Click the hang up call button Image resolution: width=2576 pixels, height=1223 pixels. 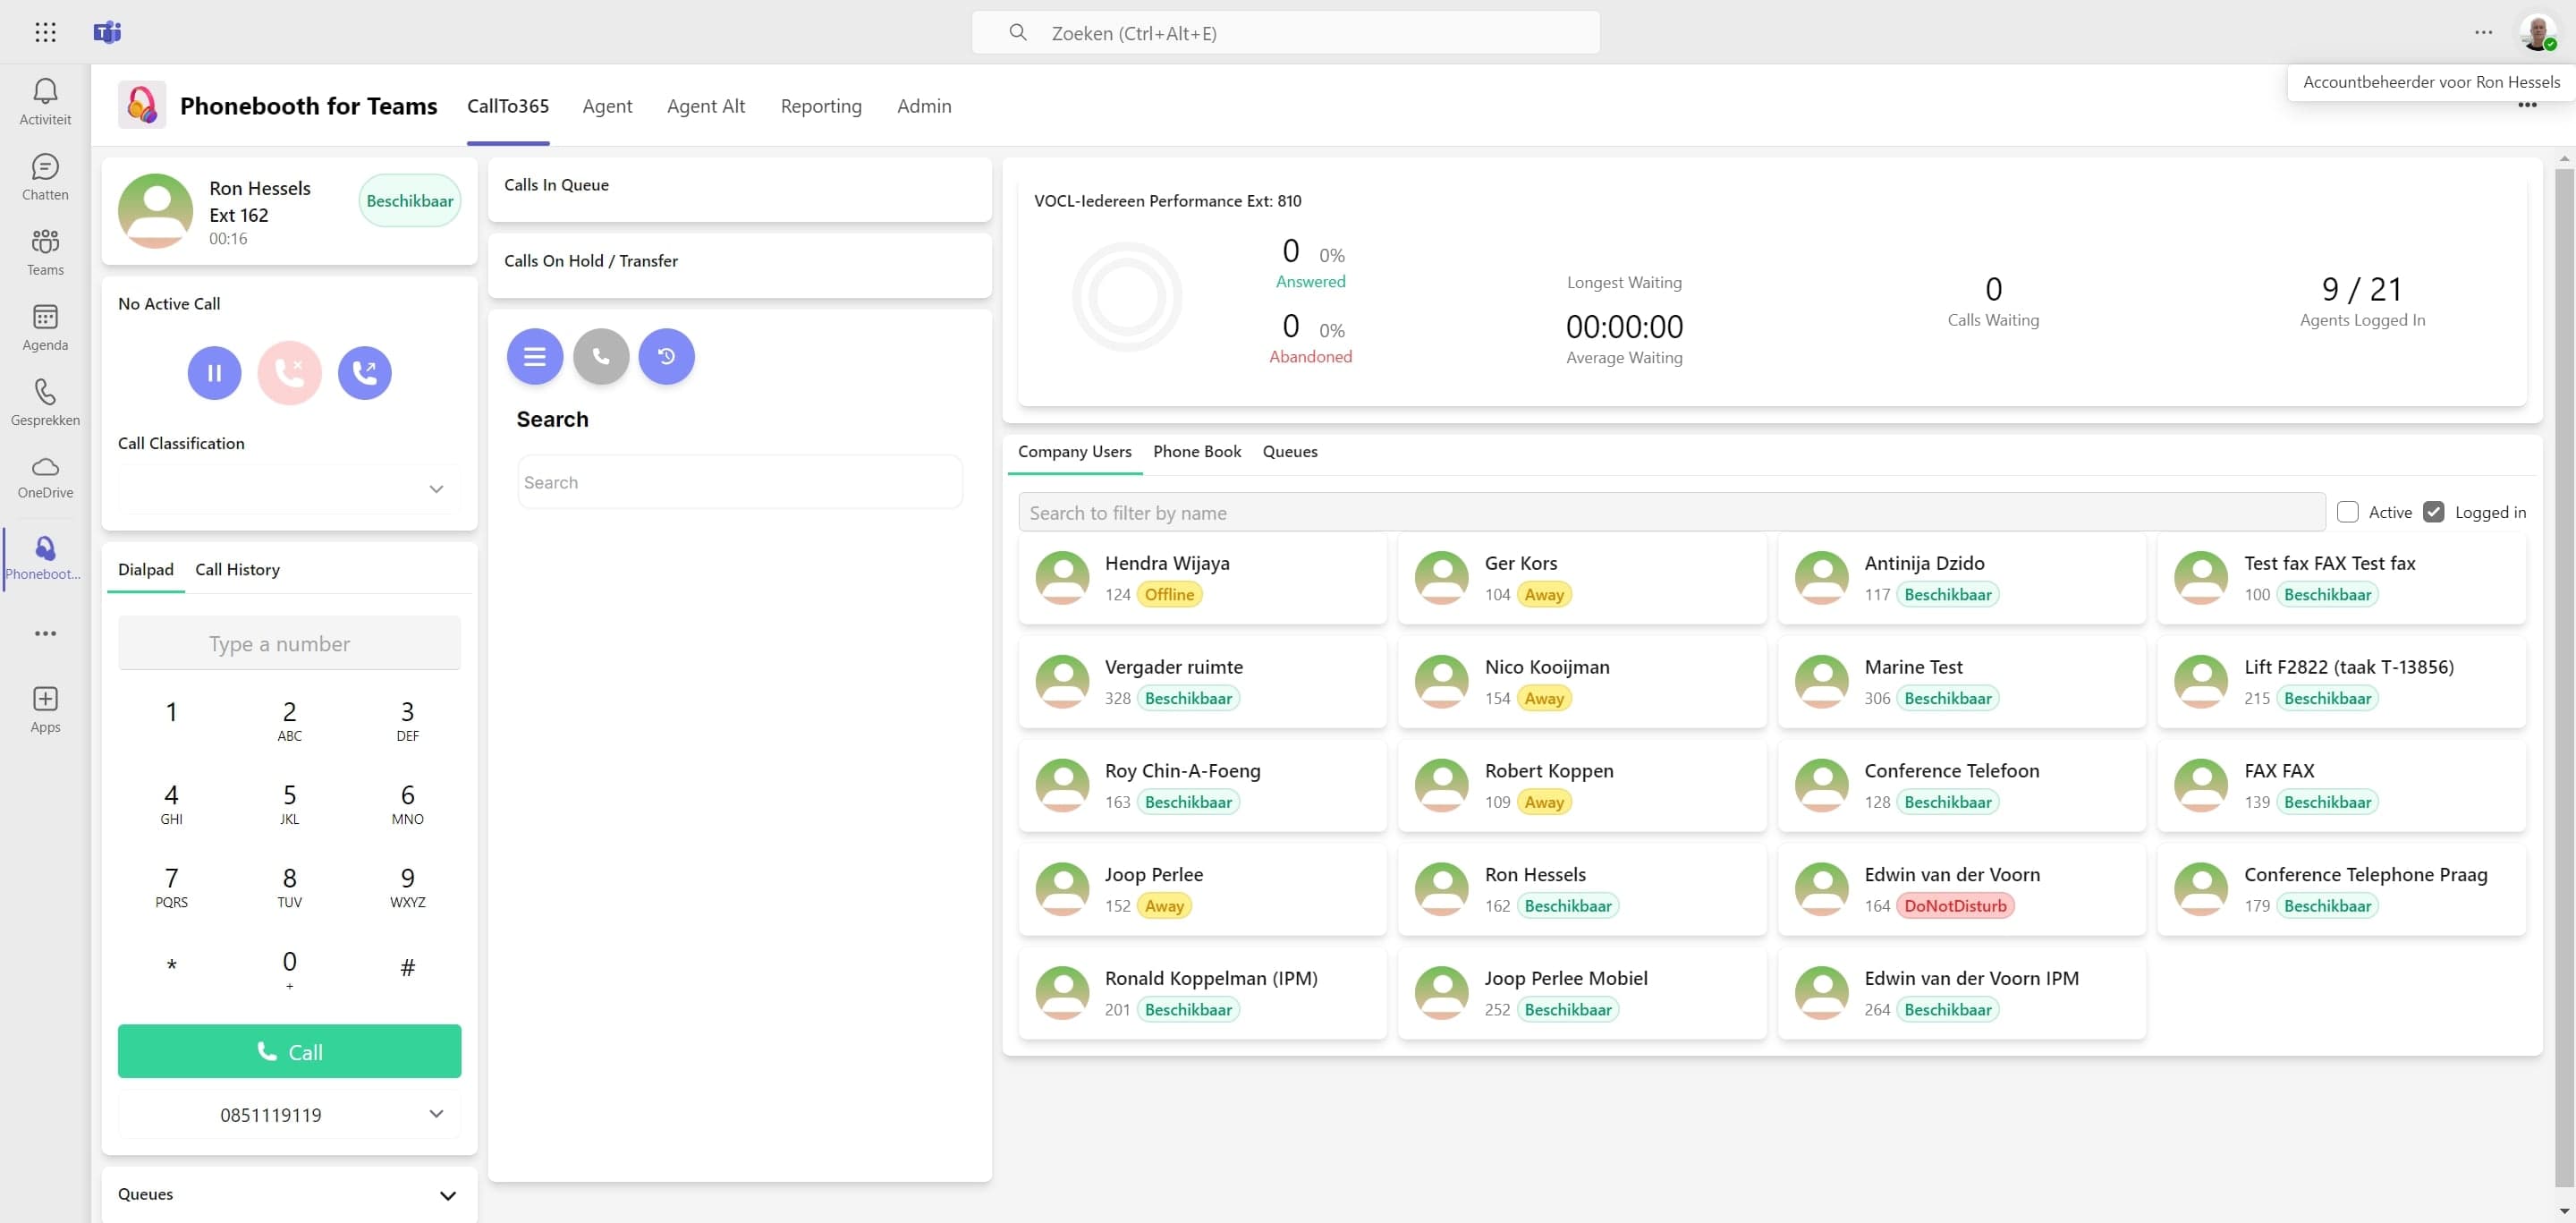tap(290, 373)
